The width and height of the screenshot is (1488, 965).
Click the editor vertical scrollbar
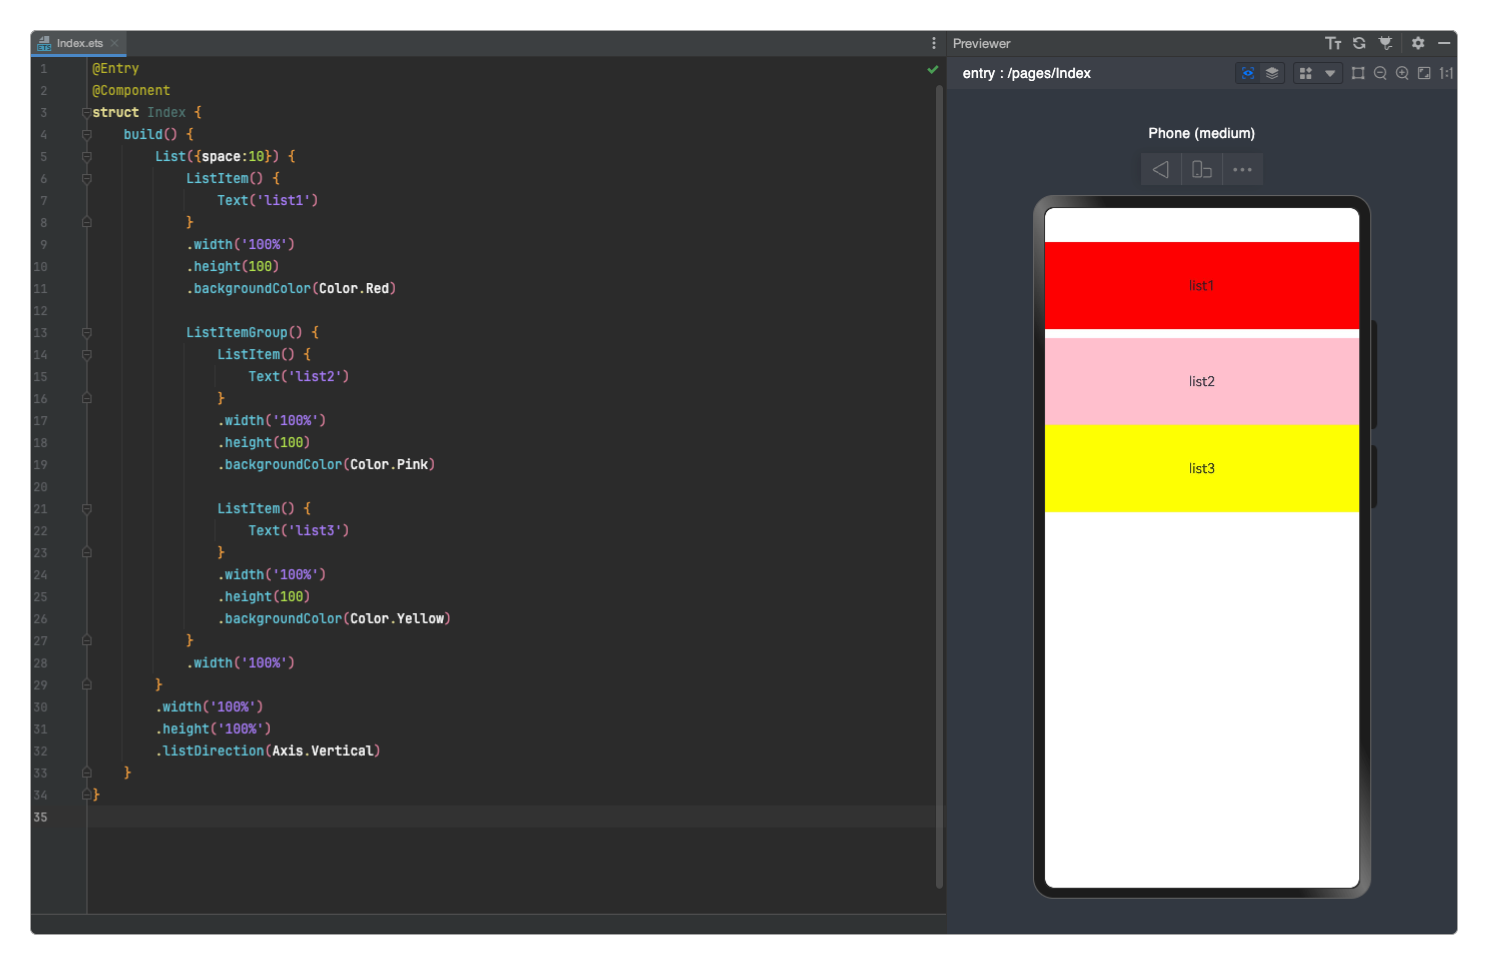point(939,486)
